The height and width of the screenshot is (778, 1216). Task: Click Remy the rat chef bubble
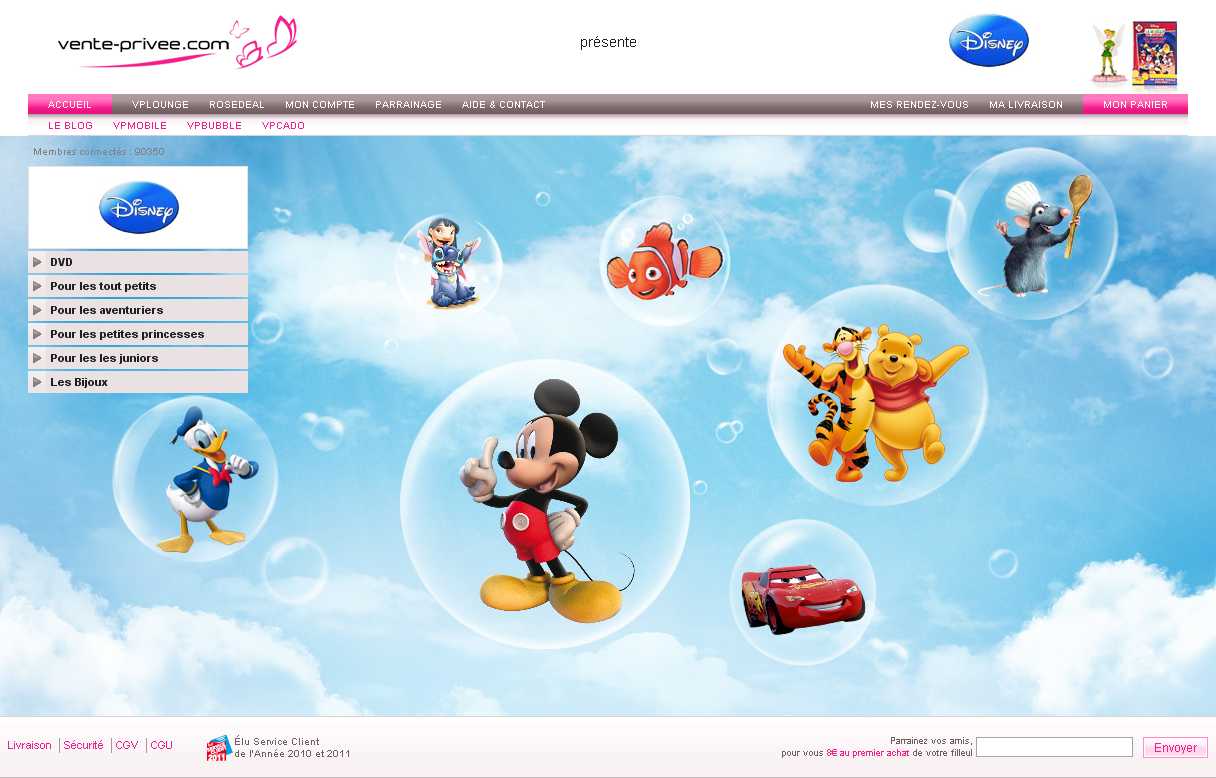(1031, 234)
